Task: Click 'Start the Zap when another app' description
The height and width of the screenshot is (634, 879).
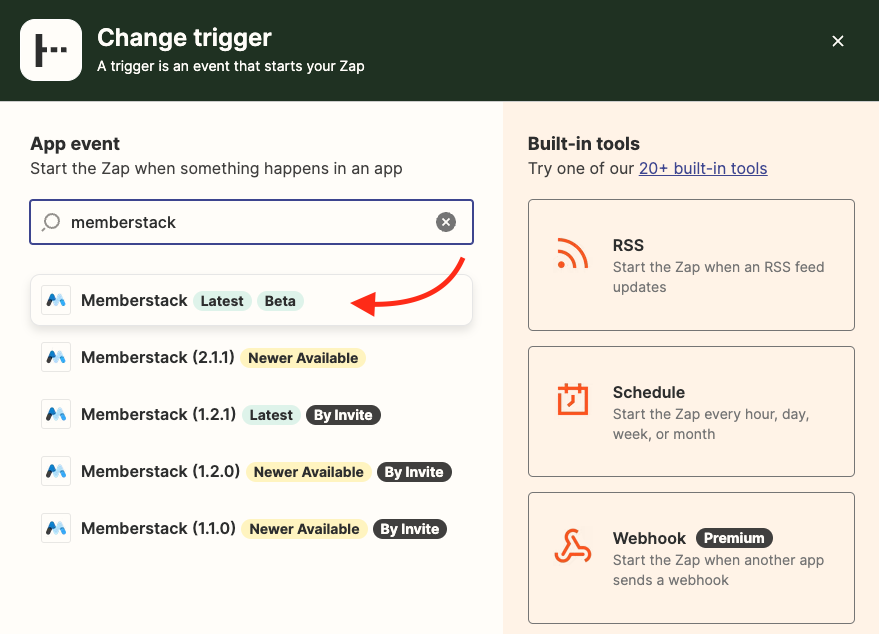Action: click(718, 570)
